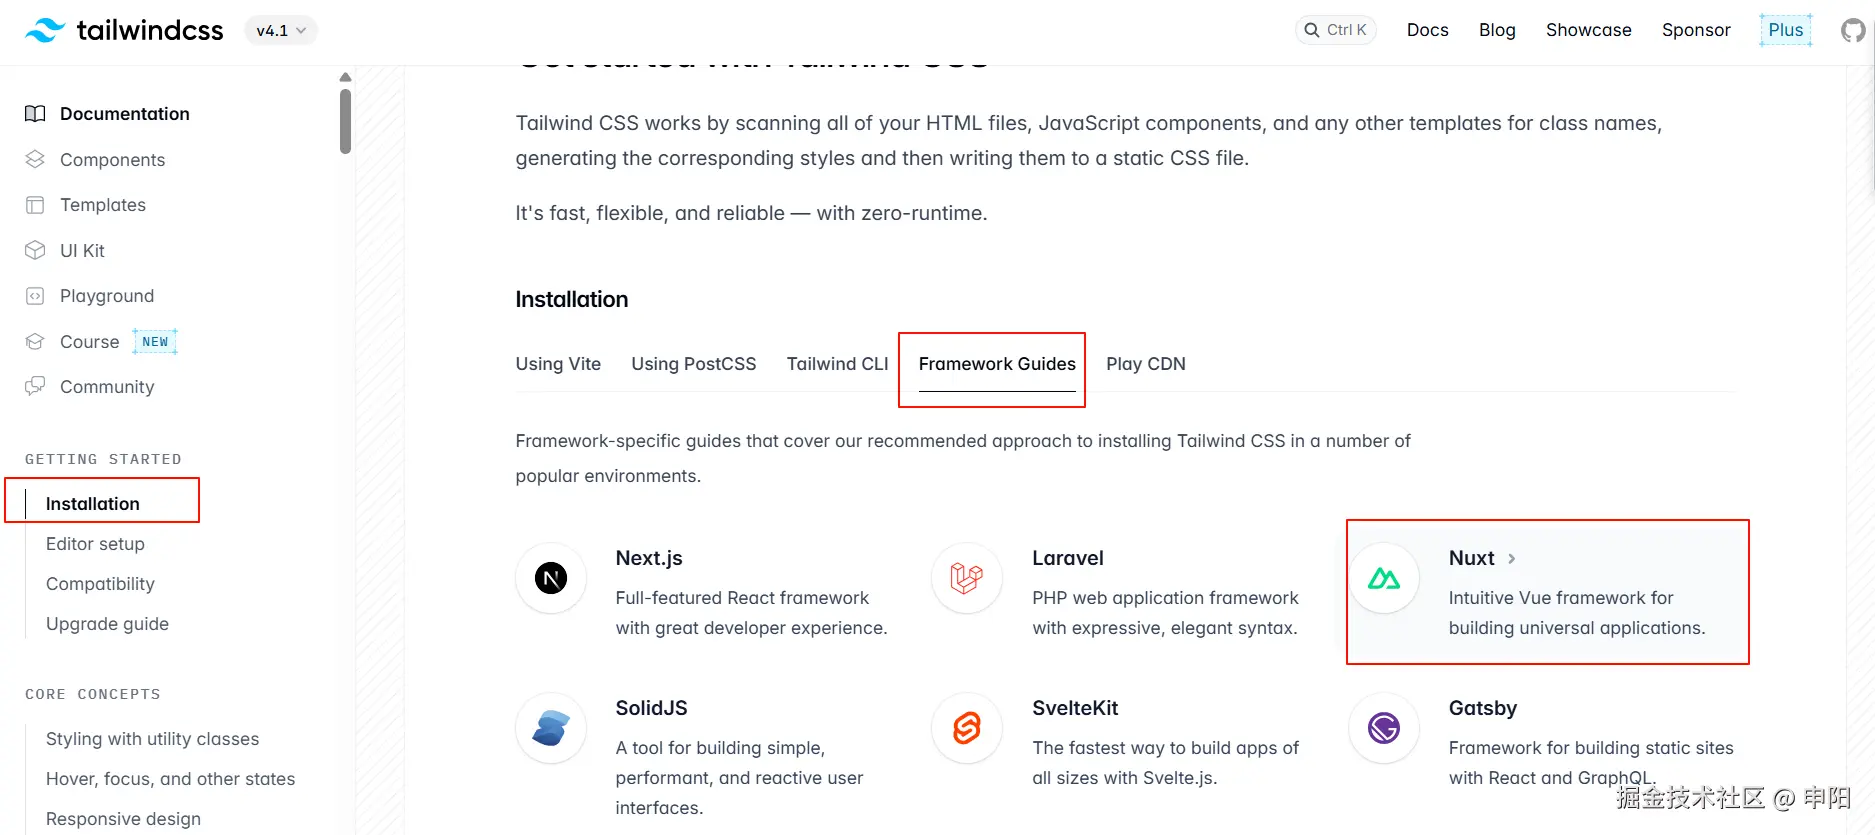Open the Playground sidebar link
The width and height of the screenshot is (1875, 835).
pyautogui.click(x=107, y=296)
